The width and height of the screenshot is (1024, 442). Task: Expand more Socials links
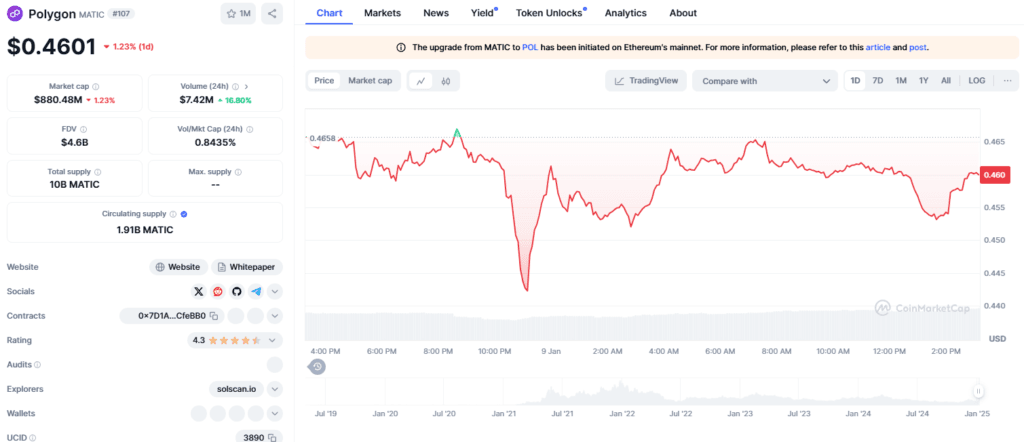[x=275, y=291]
